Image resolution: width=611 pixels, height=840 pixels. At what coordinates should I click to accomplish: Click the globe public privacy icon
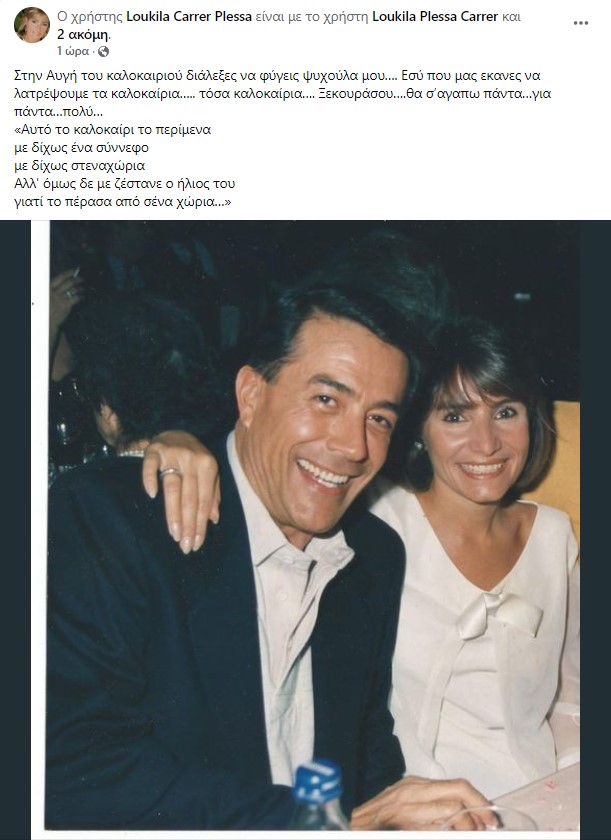pyautogui.click(x=103, y=51)
